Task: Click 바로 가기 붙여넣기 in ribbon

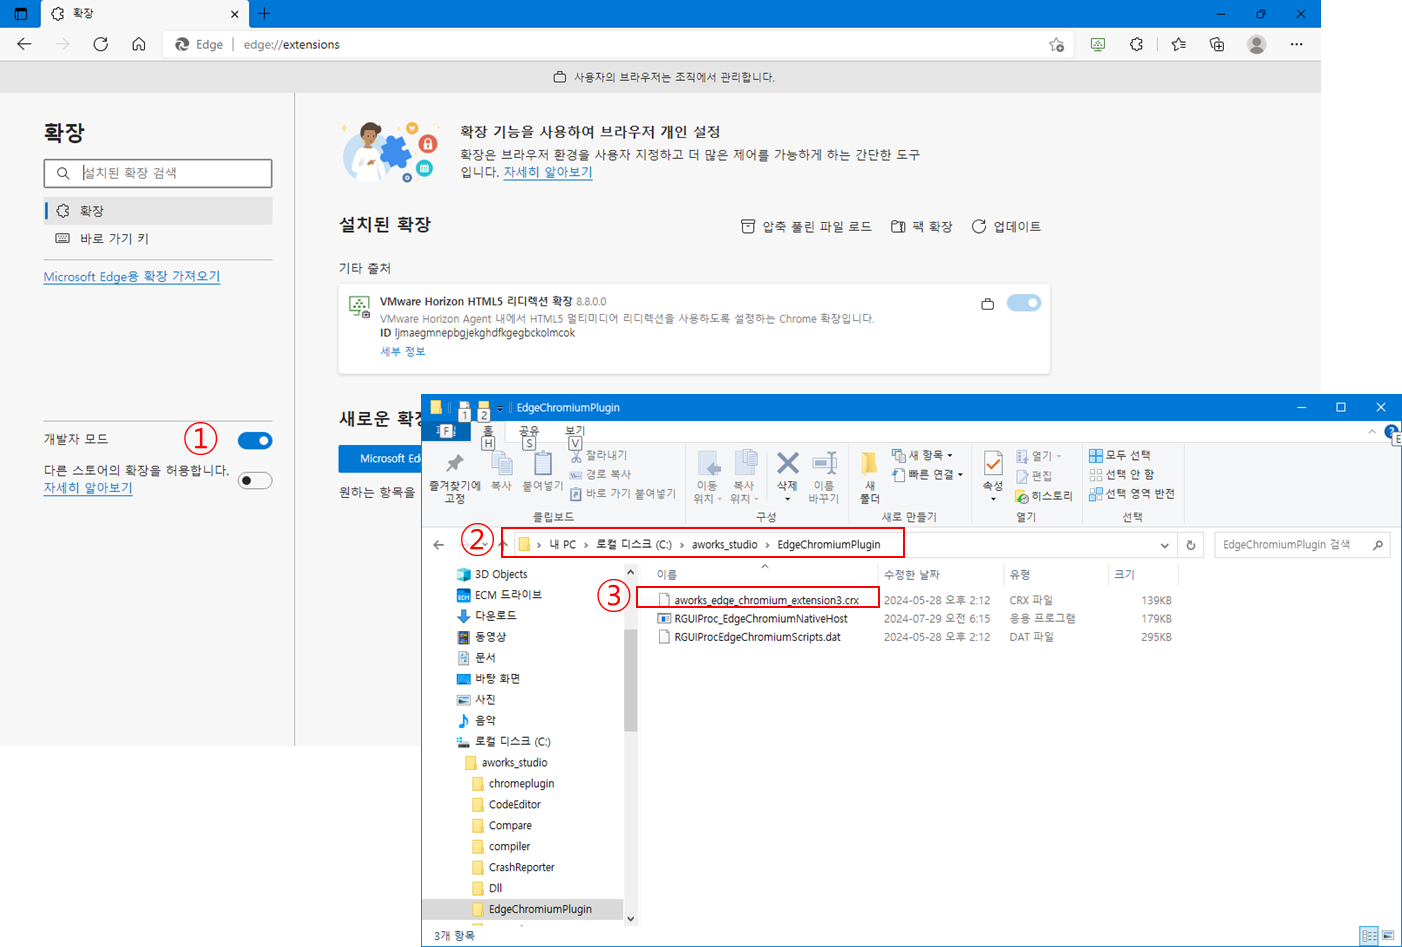Action: click(x=623, y=493)
